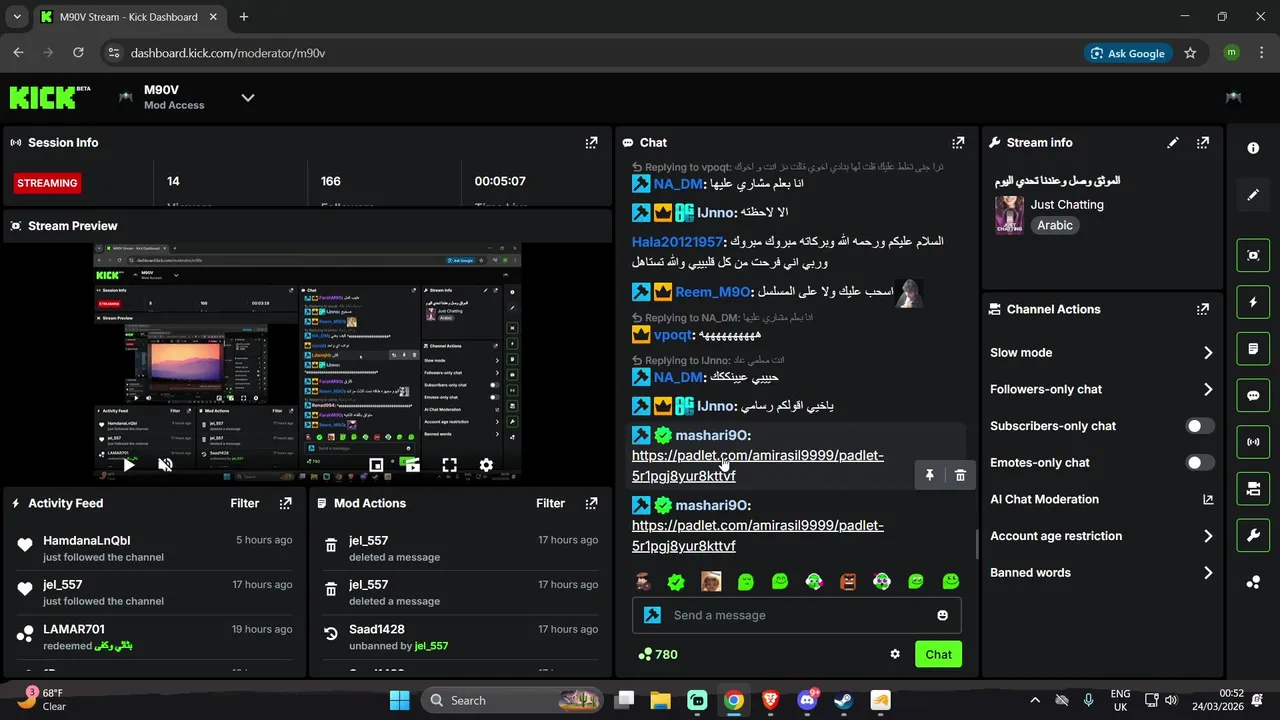Click the KICK logo
1280x720 pixels.
pos(44,97)
